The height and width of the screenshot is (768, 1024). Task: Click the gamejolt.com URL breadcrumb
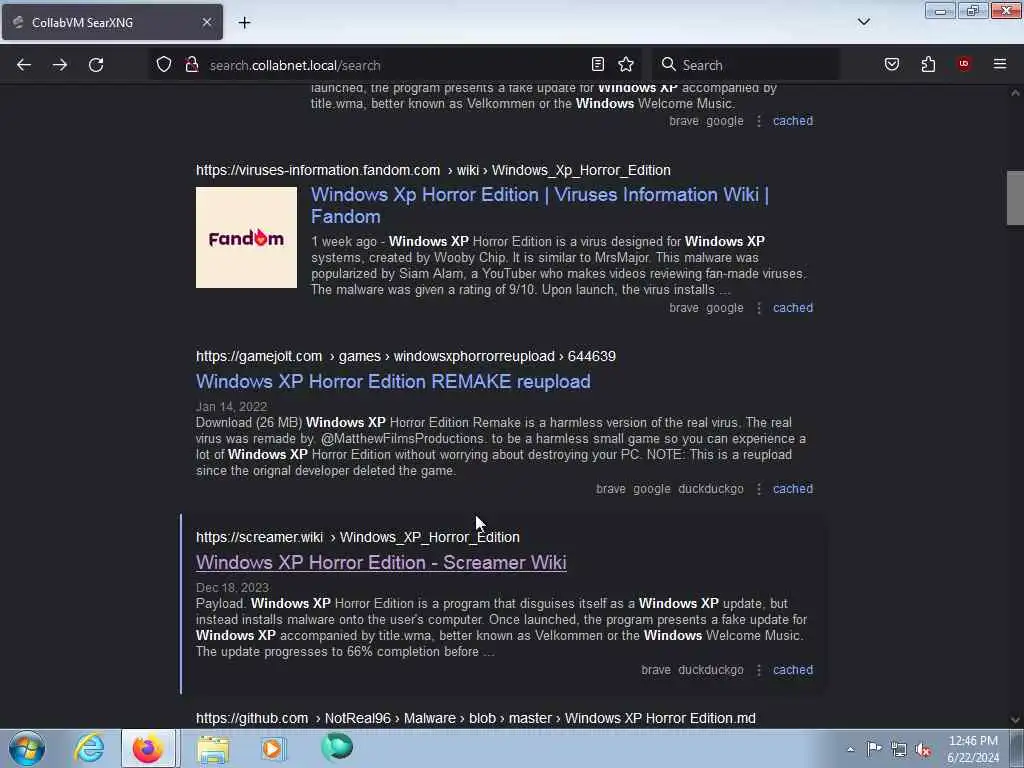[x=406, y=356]
